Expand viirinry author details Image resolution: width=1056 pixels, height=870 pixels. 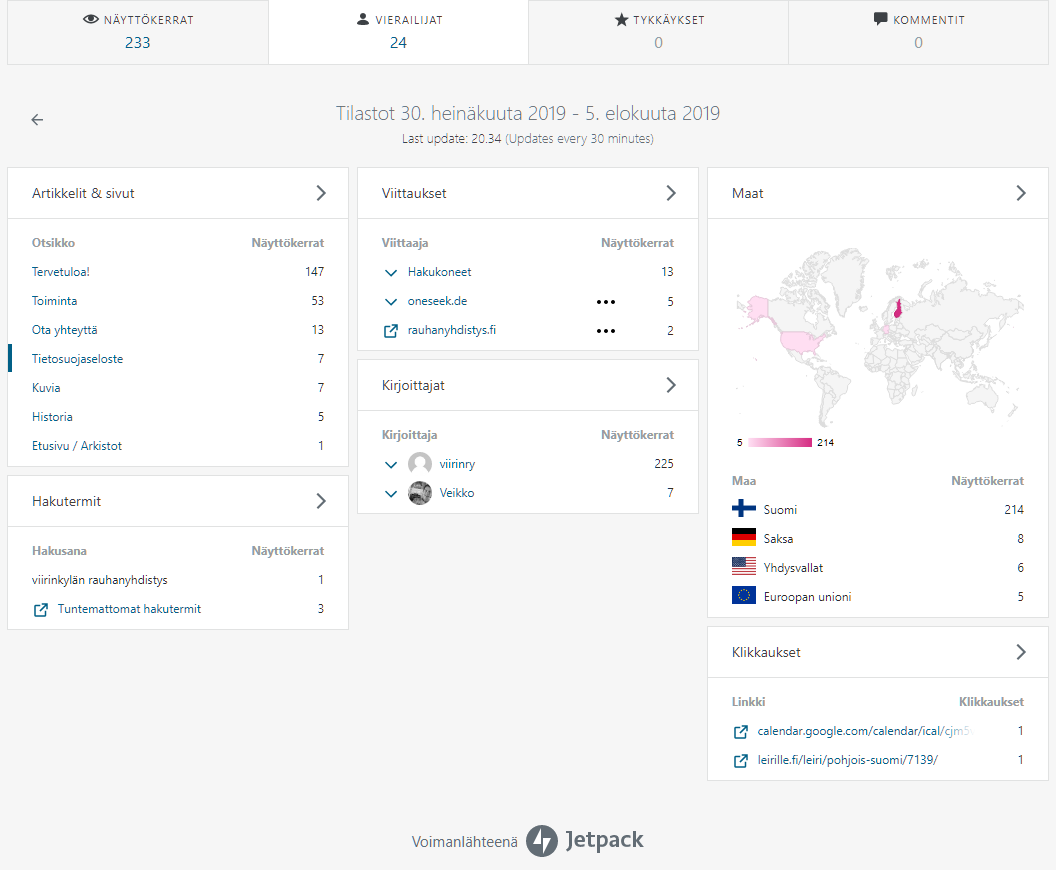pyautogui.click(x=391, y=465)
